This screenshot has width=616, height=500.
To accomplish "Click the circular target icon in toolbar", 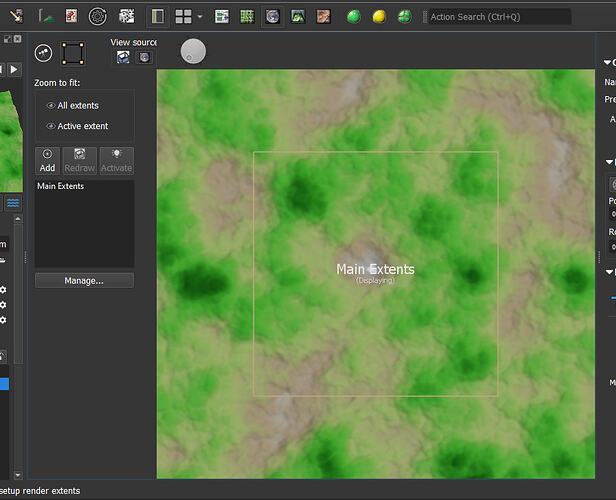I will [98, 17].
